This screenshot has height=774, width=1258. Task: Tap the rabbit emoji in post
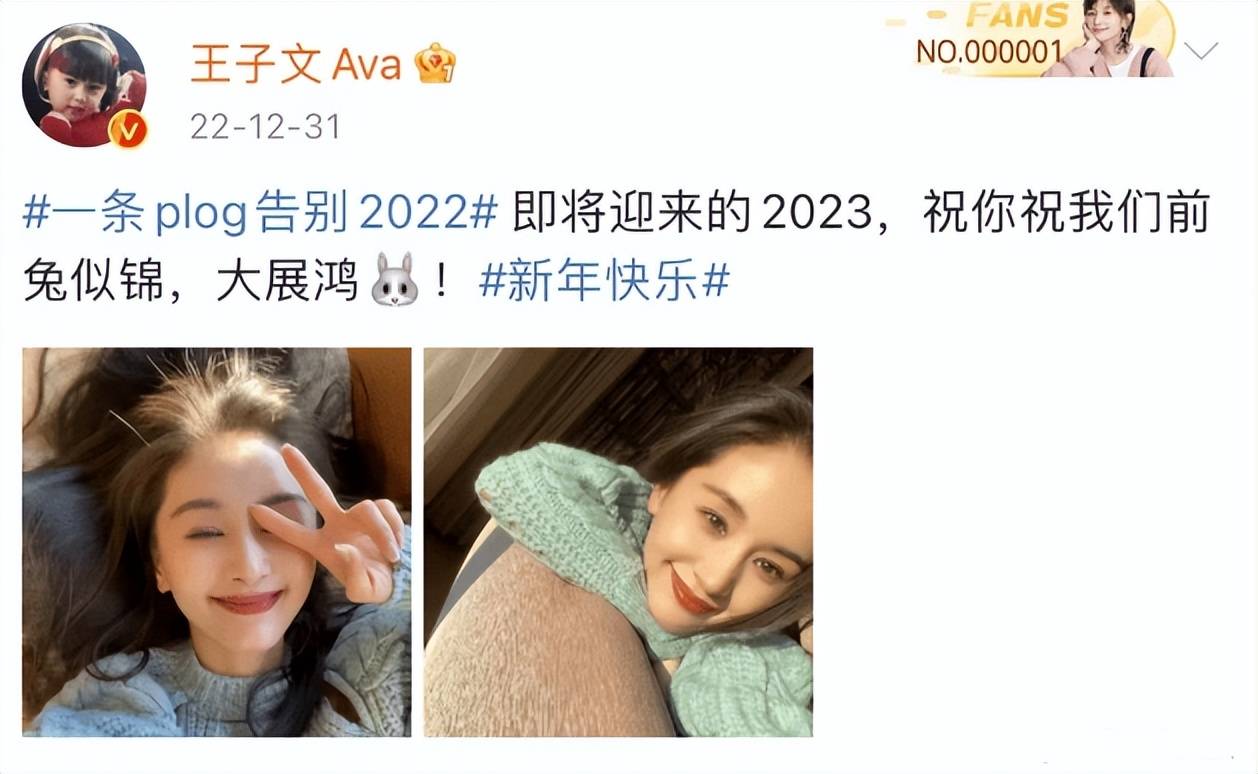[394, 281]
